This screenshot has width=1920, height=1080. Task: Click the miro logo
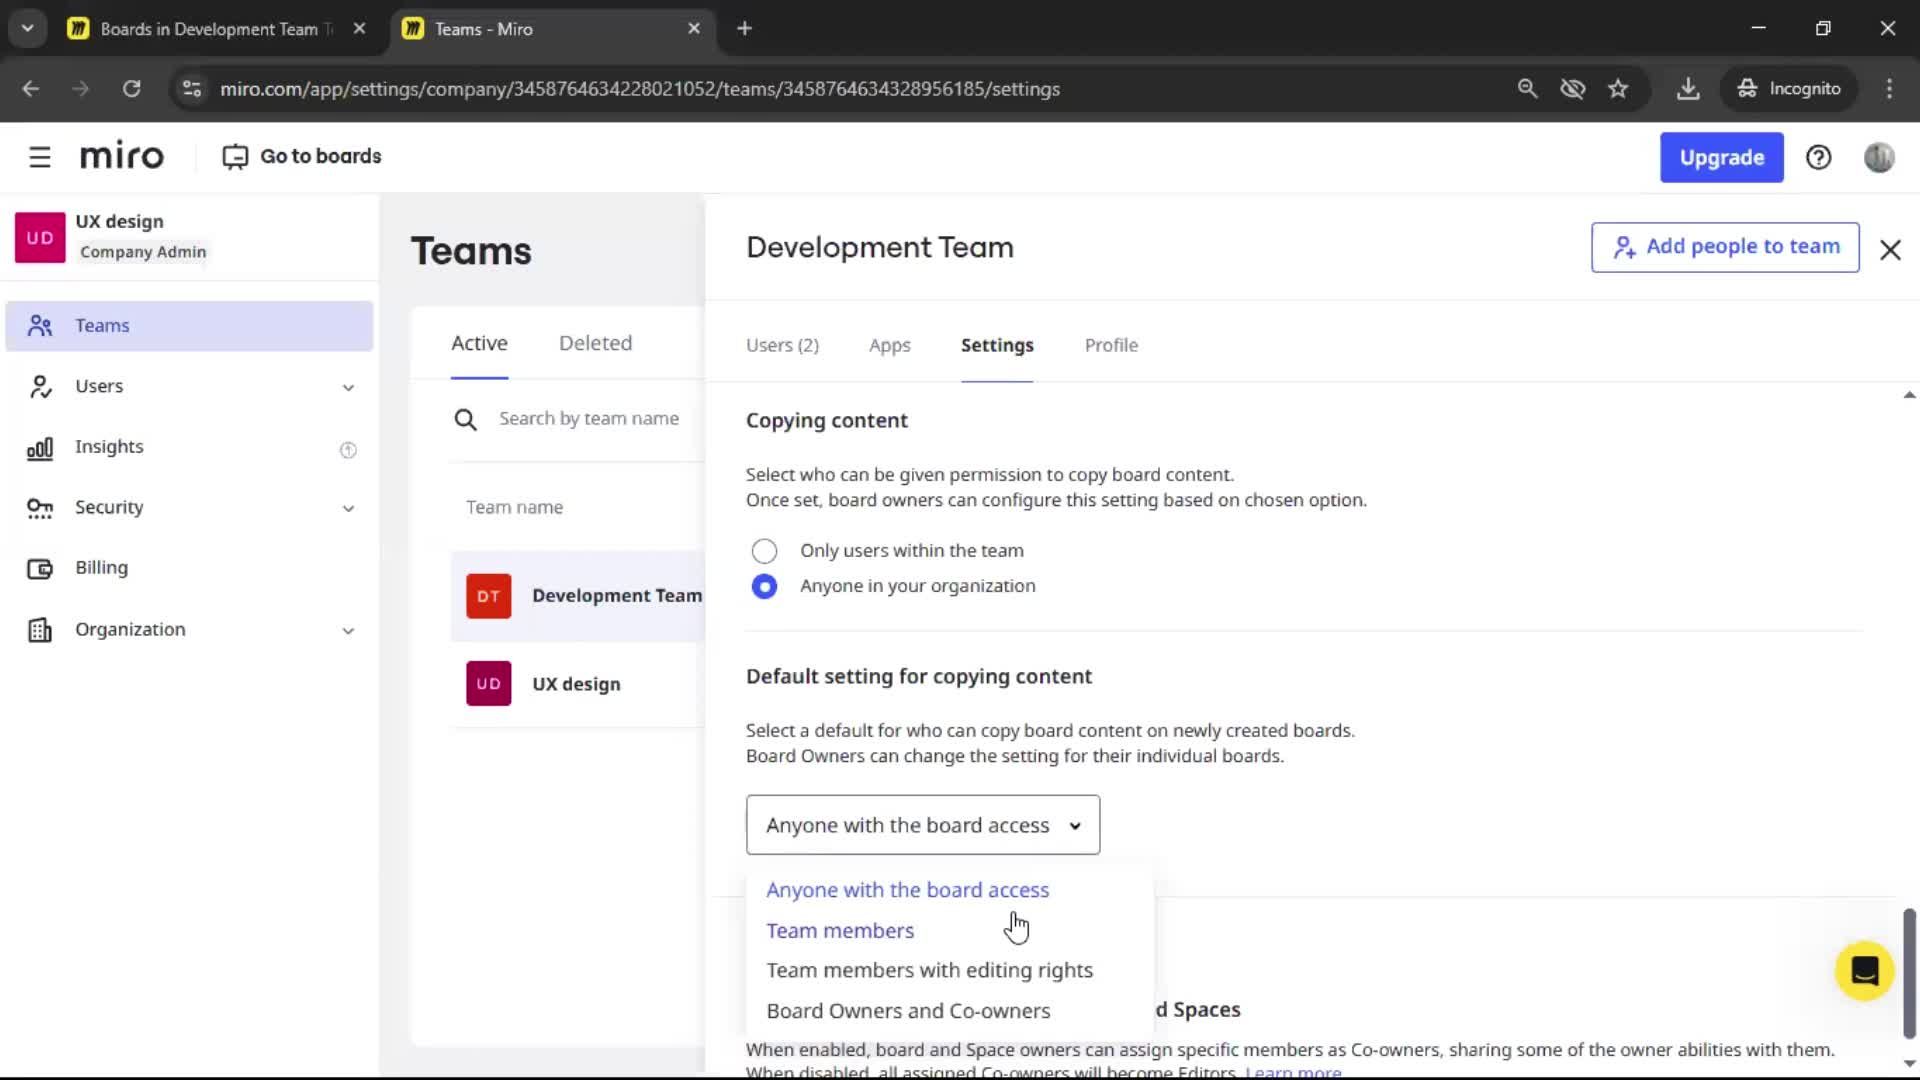(x=121, y=156)
